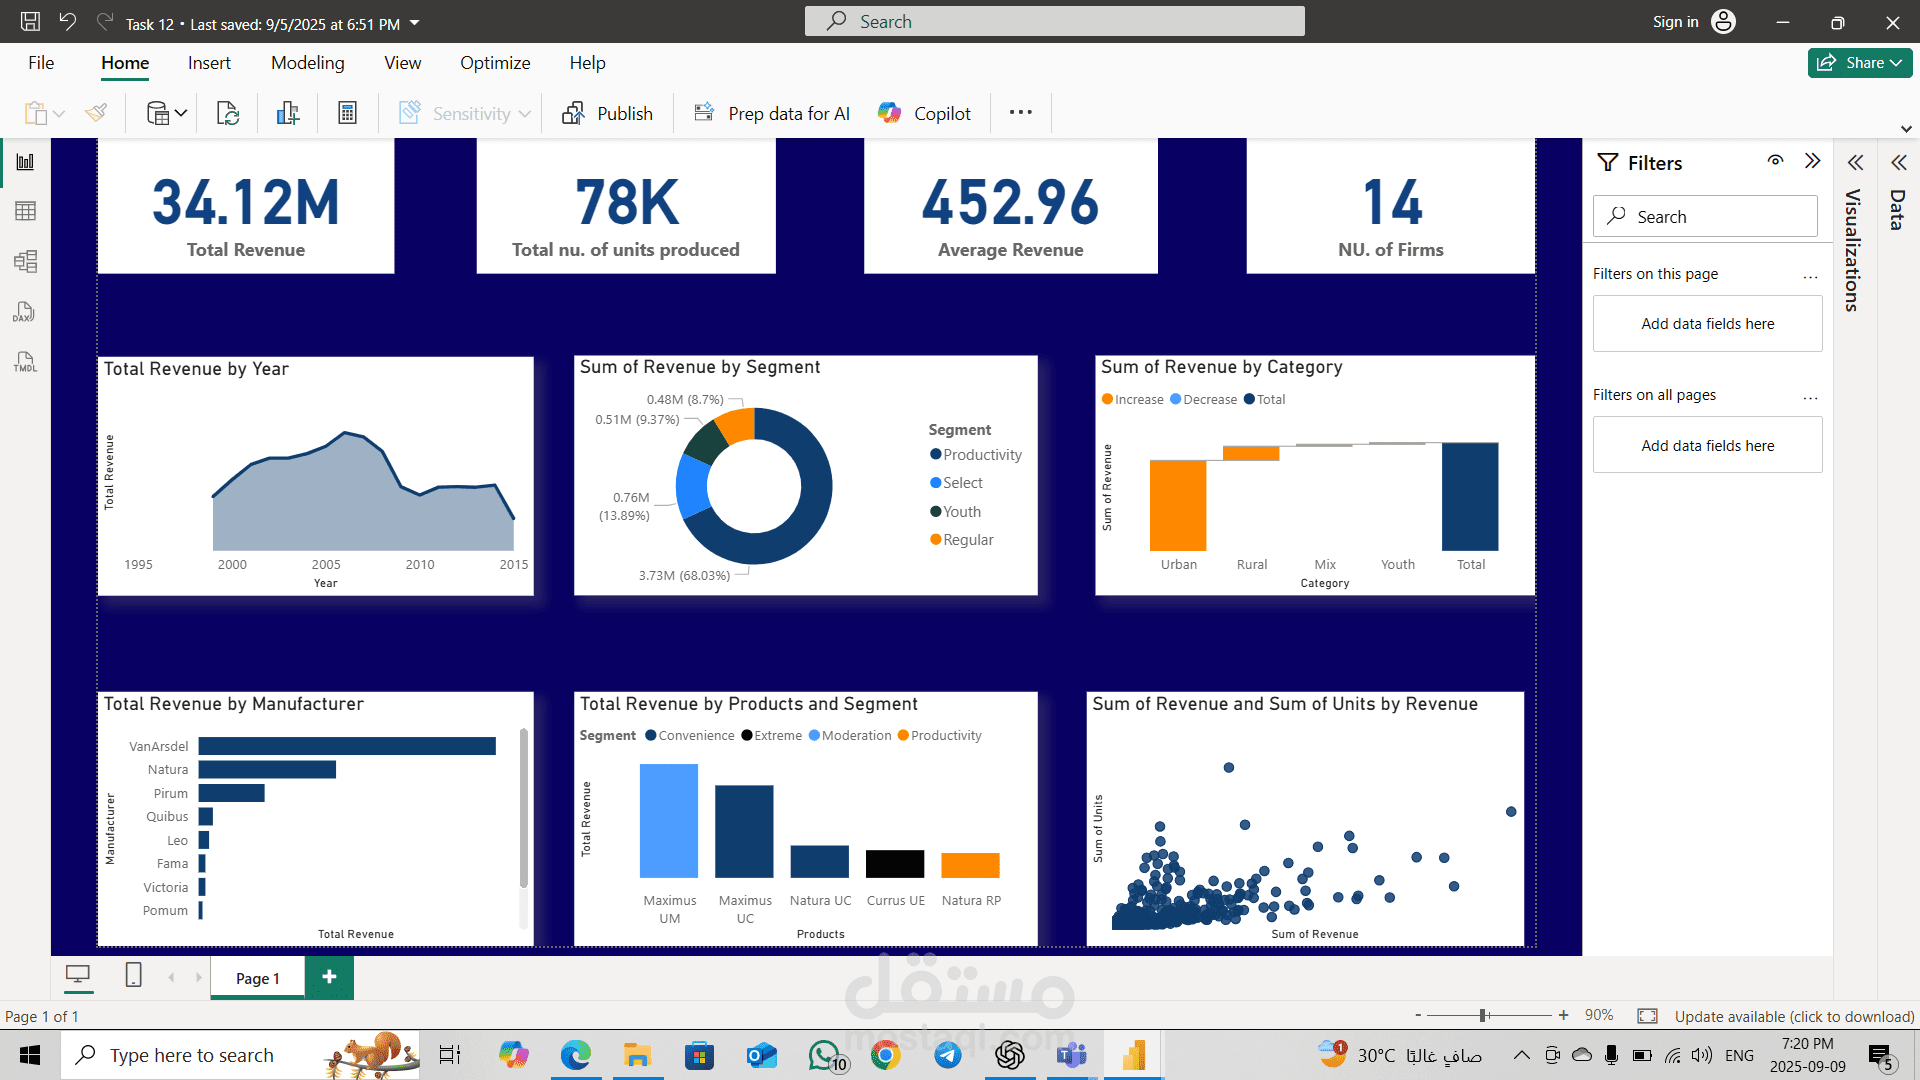Click the Filters pane Search box

click(1705, 216)
